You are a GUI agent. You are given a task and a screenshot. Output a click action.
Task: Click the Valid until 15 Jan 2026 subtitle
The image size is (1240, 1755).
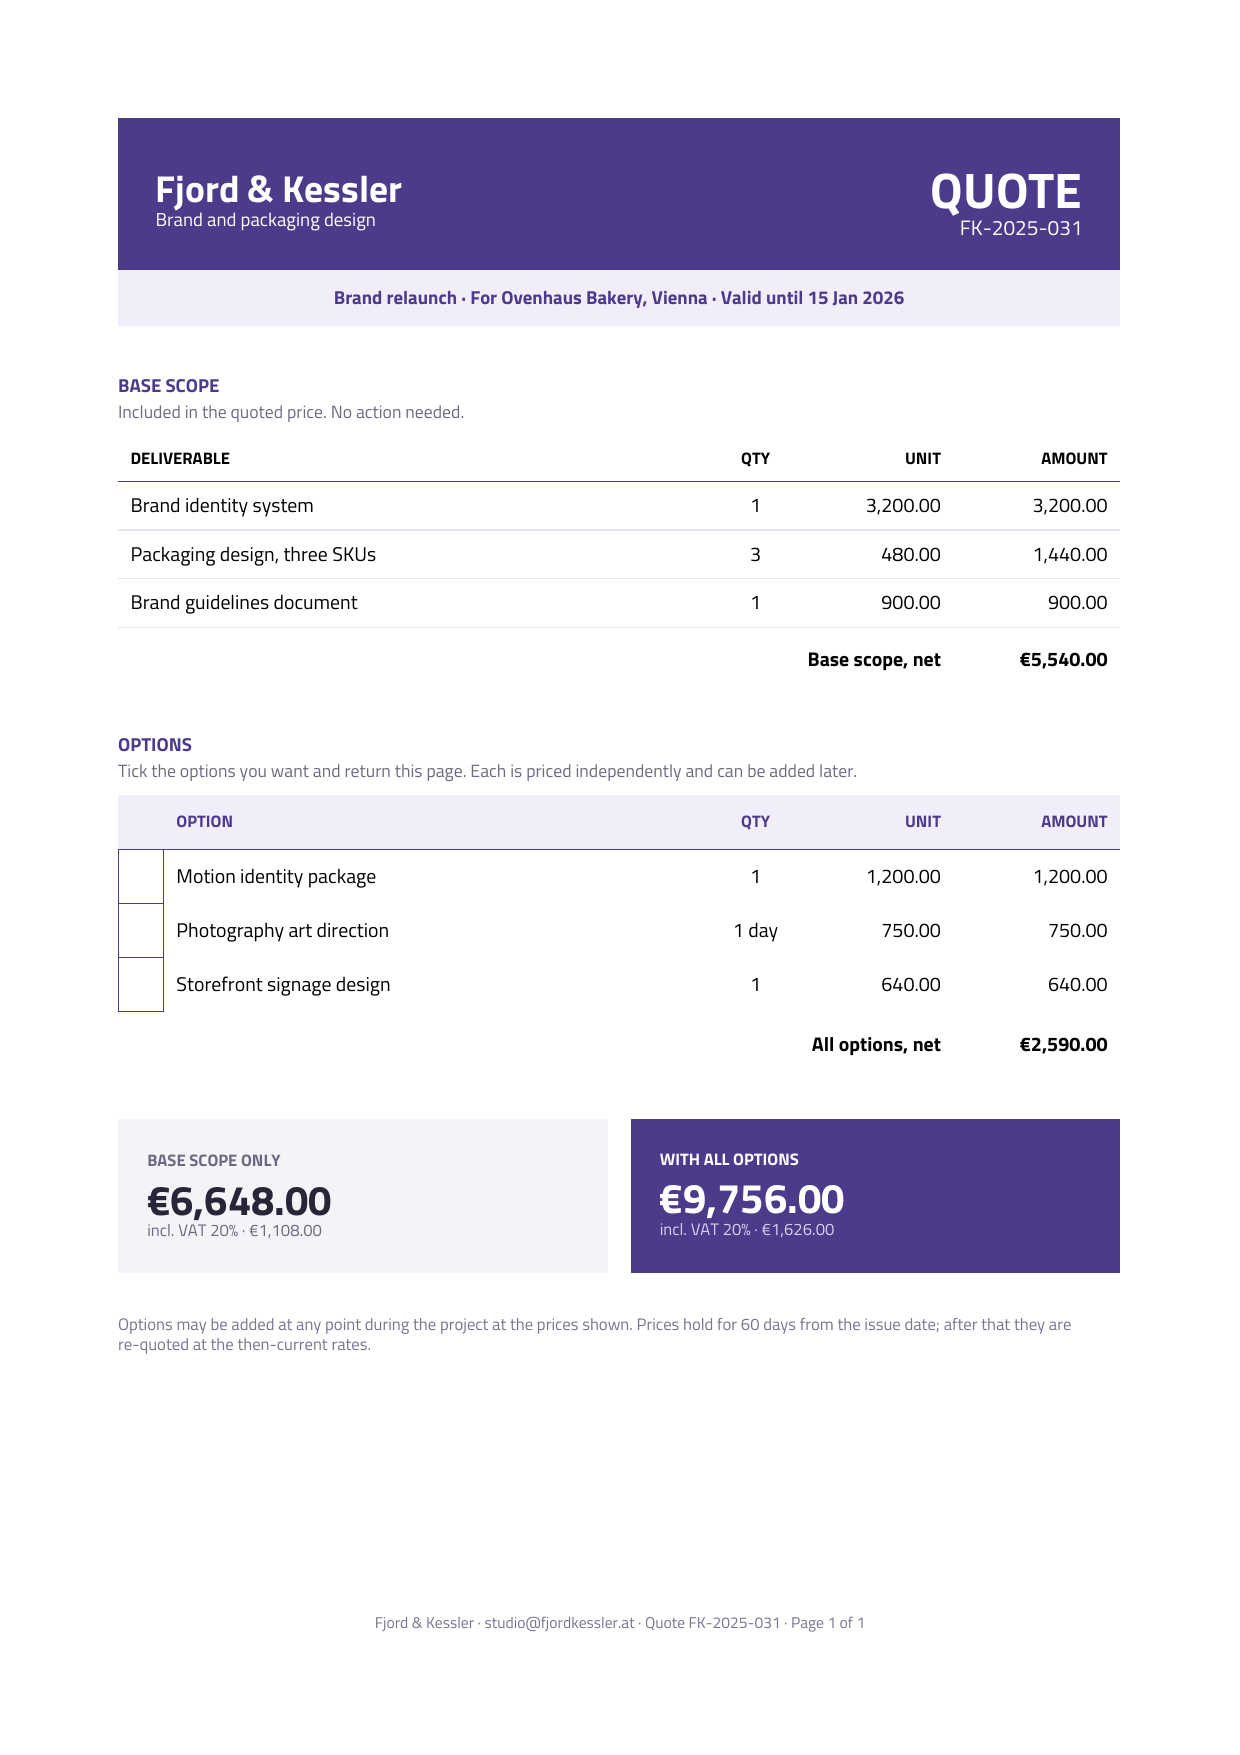pyautogui.click(x=812, y=298)
